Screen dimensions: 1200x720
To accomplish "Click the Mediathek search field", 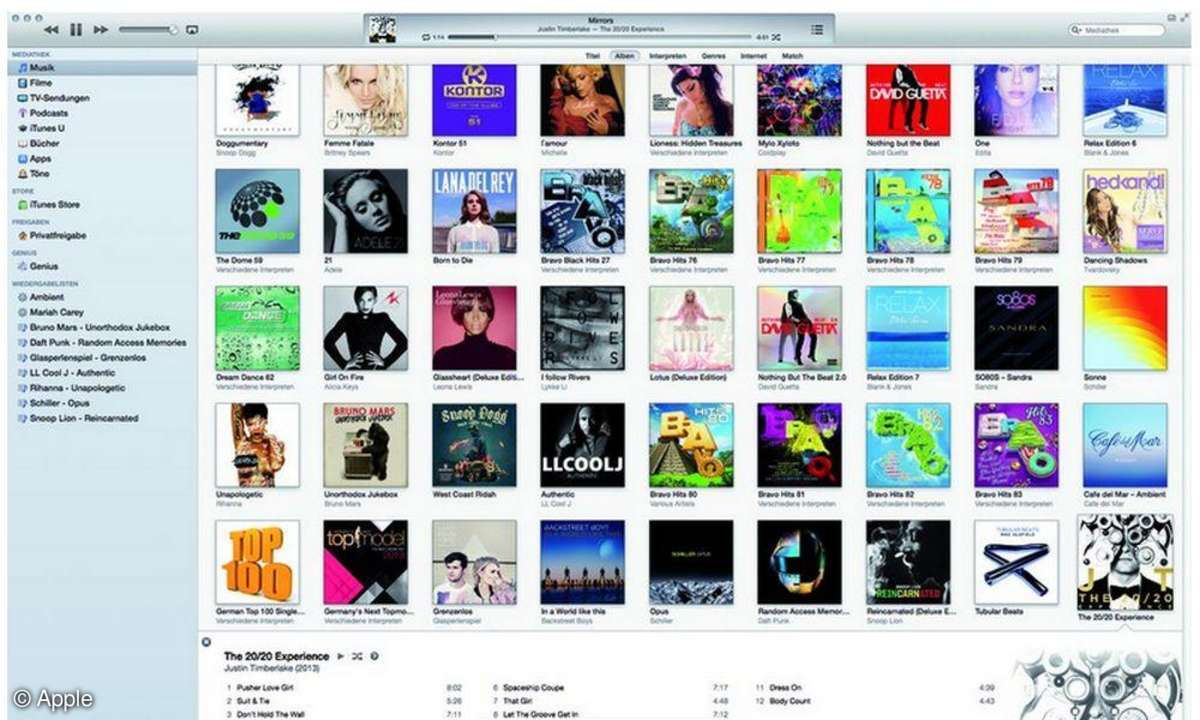I will (x=1115, y=31).
